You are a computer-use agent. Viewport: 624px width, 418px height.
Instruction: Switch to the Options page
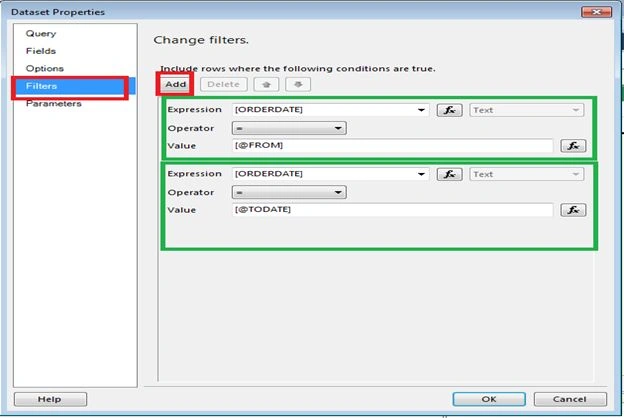click(x=45, y=68)
